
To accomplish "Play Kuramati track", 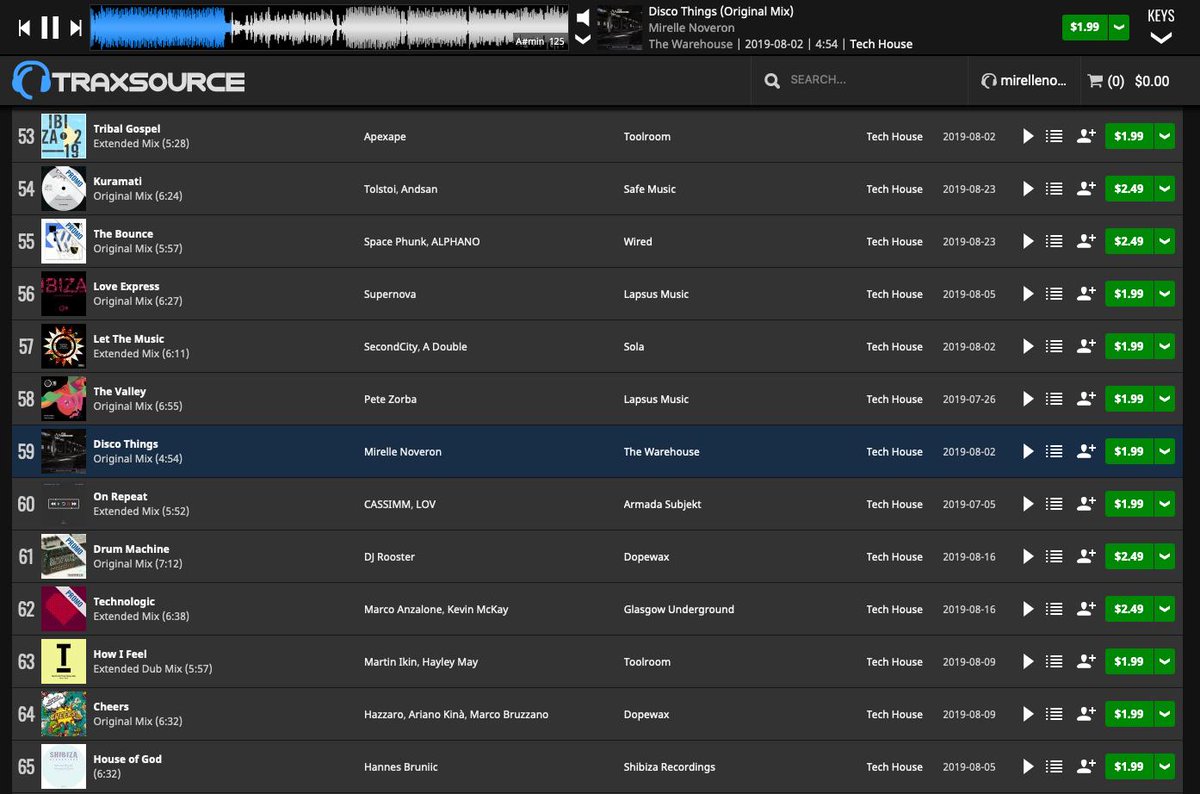I will 1028,189.
